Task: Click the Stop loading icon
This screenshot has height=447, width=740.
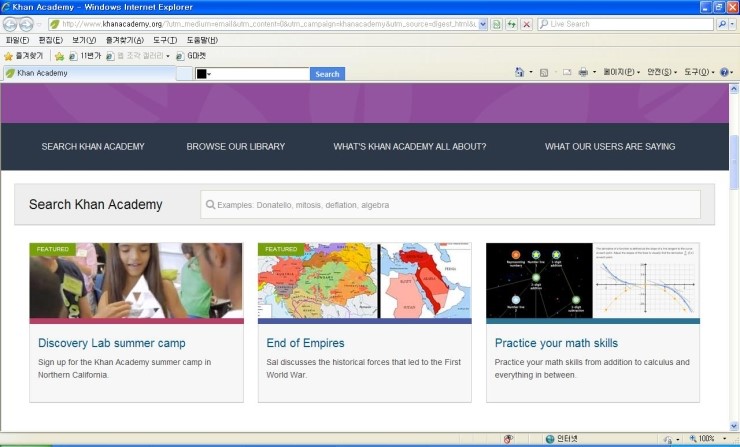Action: click(x=526, y=23)
